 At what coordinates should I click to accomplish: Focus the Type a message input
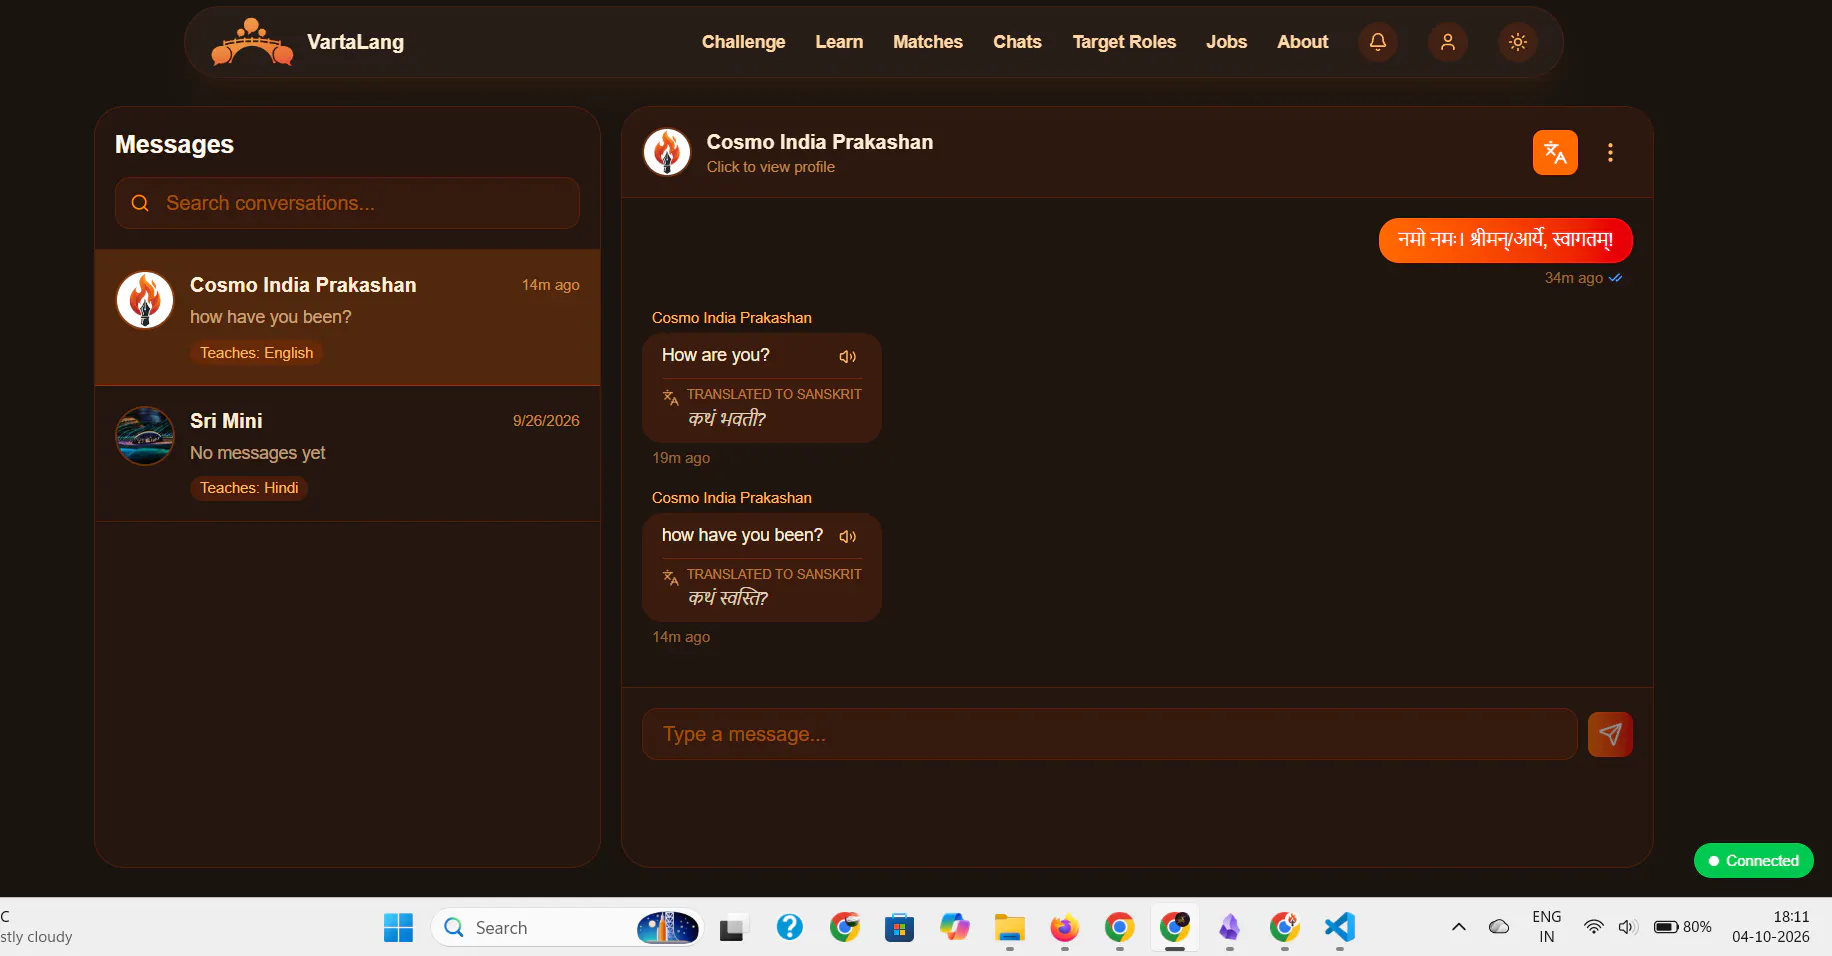point(1109,734)
